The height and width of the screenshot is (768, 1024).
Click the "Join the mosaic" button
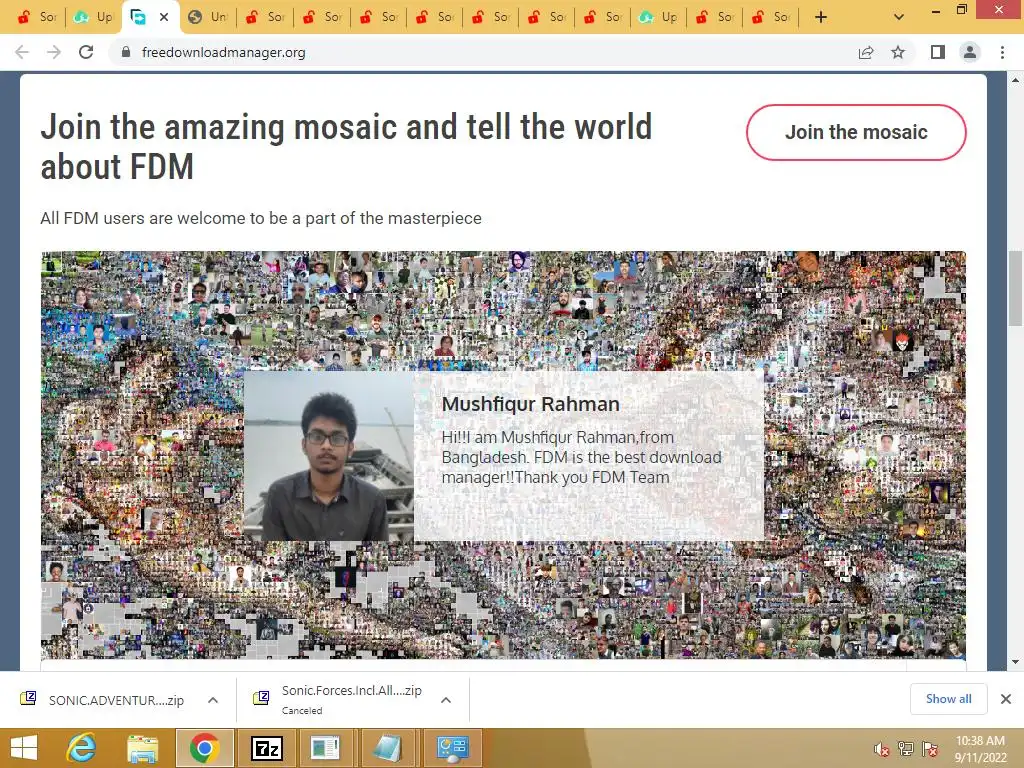[856, 132]
